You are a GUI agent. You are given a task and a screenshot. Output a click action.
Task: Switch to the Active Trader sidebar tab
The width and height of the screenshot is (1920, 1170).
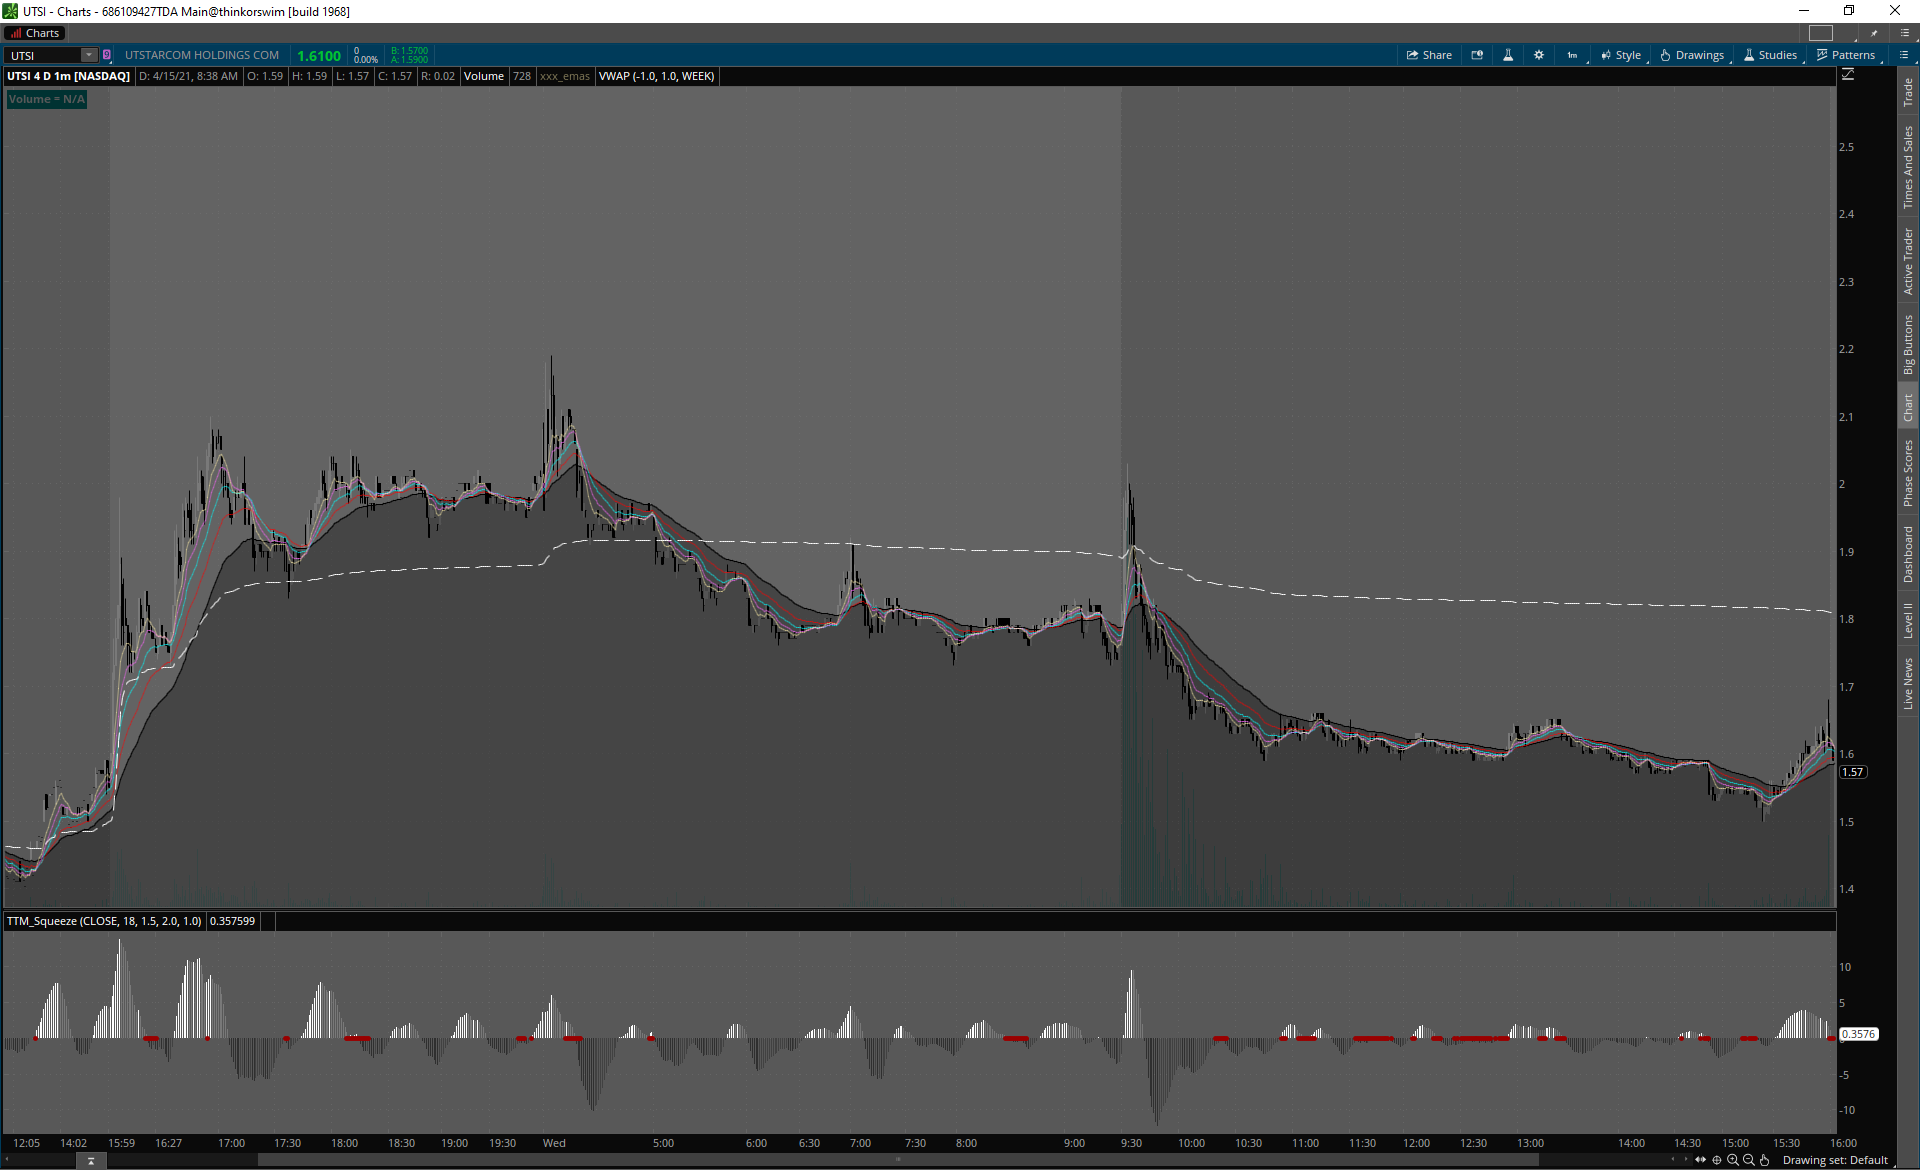point(1908,261)
